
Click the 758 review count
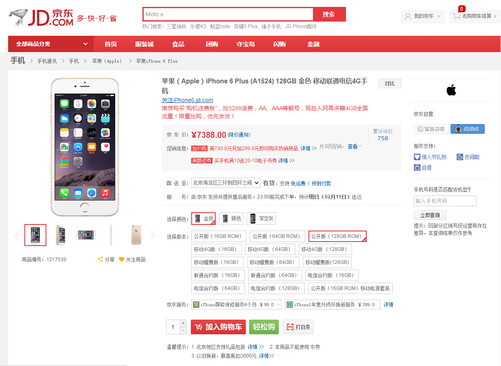click(383, 138)
